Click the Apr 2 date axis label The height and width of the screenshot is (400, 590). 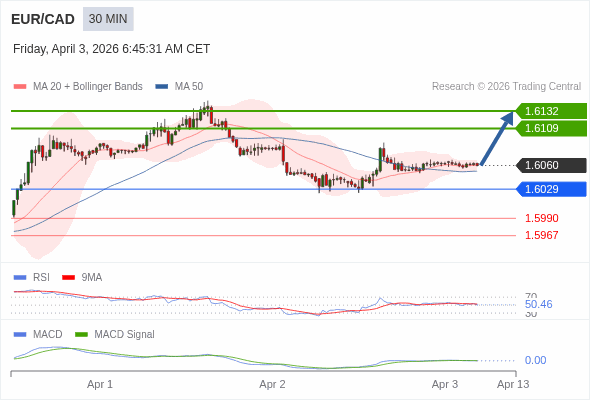[272, 384]
